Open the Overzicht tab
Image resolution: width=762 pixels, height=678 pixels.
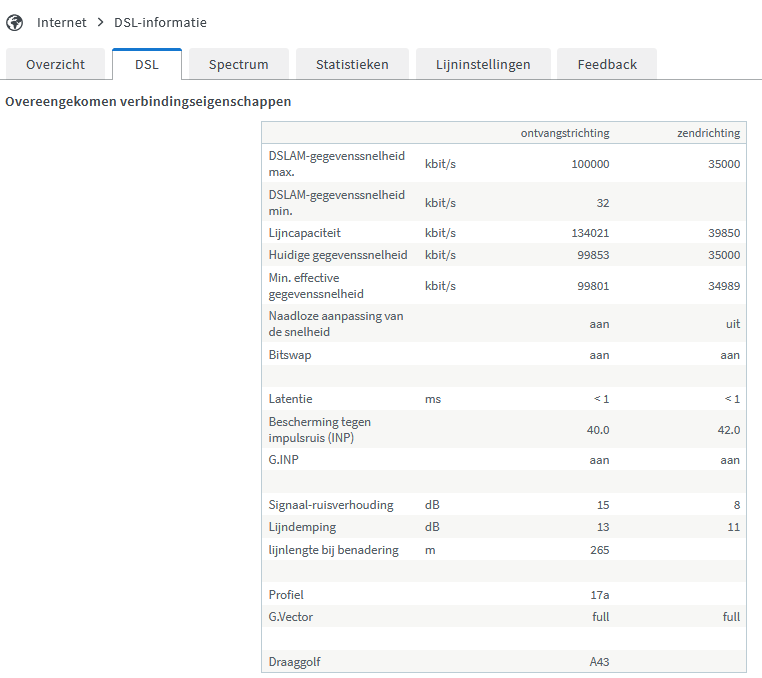tap(55, 64)
